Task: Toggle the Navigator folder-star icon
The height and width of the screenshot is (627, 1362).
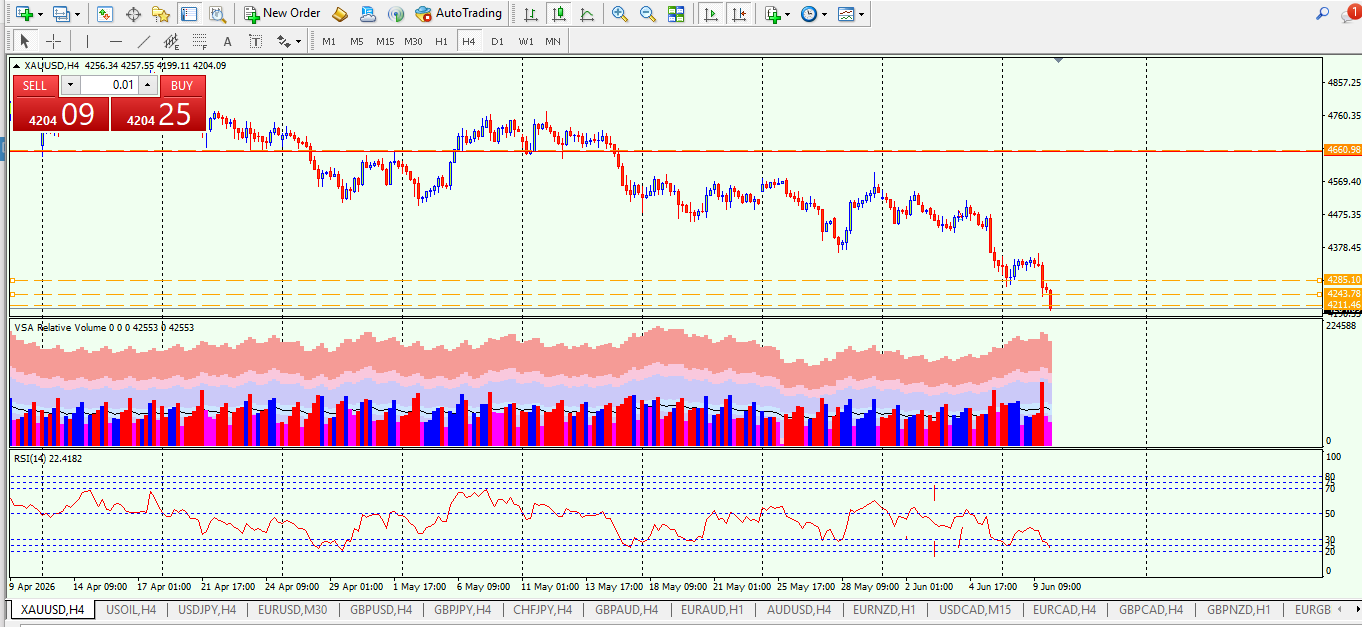Action: tap(160, 14)
